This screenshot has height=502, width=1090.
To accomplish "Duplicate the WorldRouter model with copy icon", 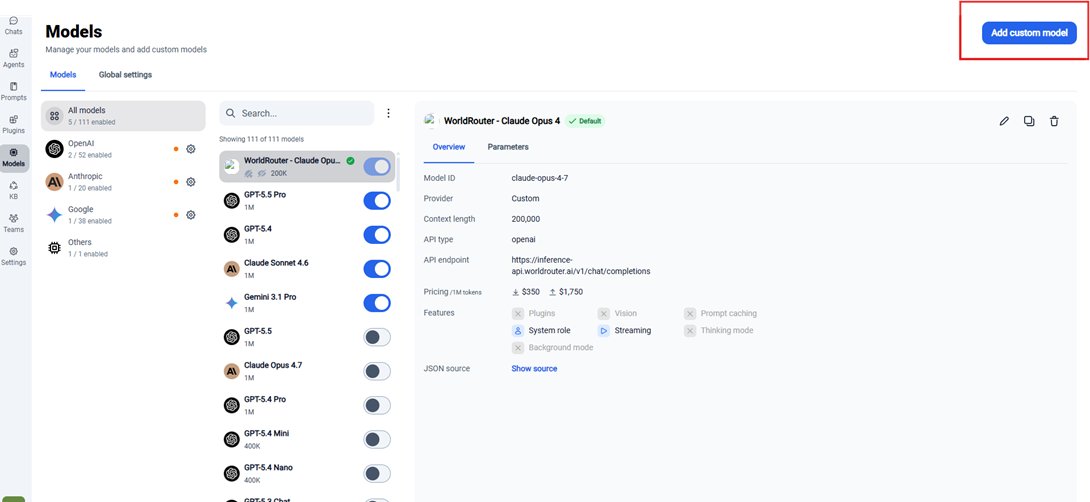I will pos(1029,121).
